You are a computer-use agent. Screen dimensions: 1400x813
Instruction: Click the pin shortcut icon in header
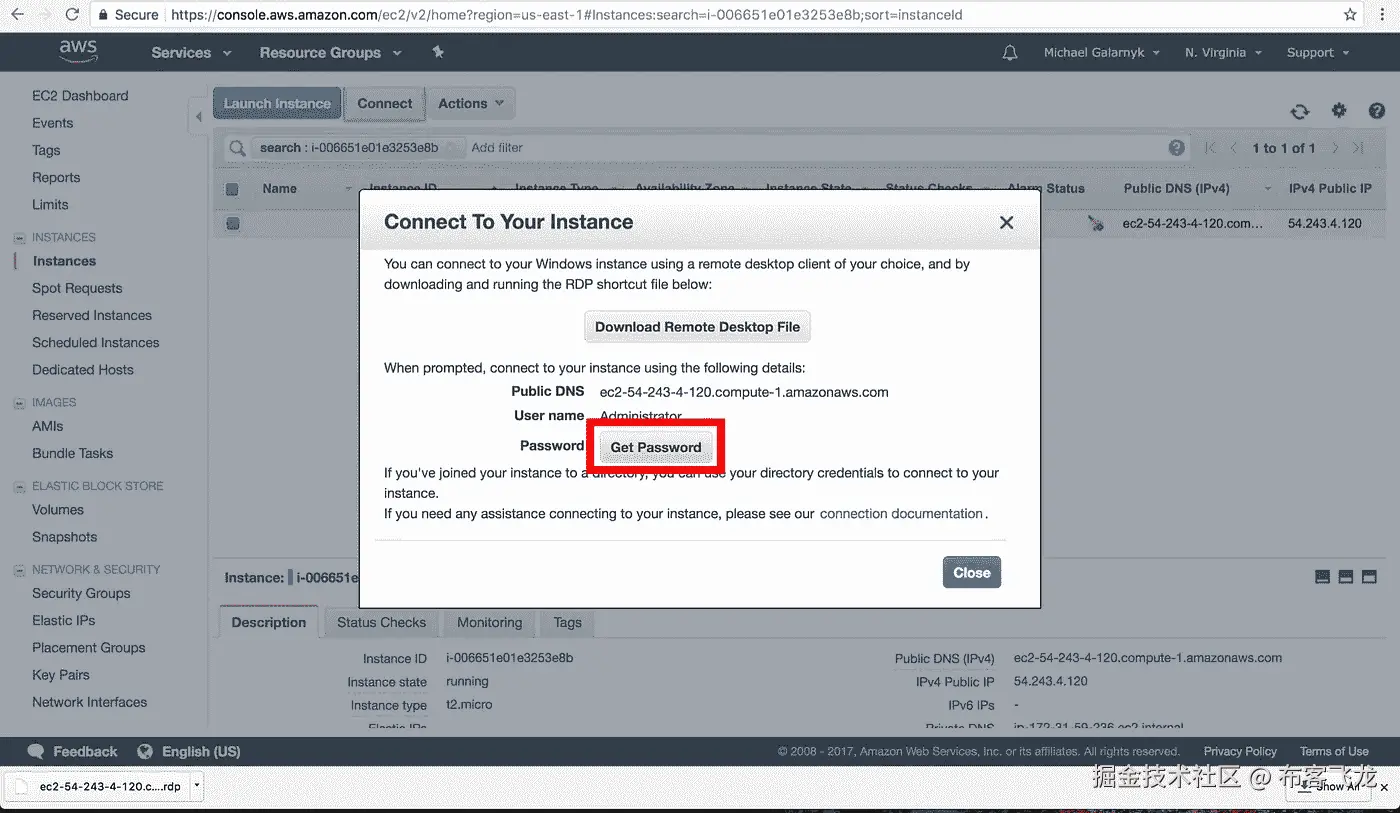[x=438, y=52]
